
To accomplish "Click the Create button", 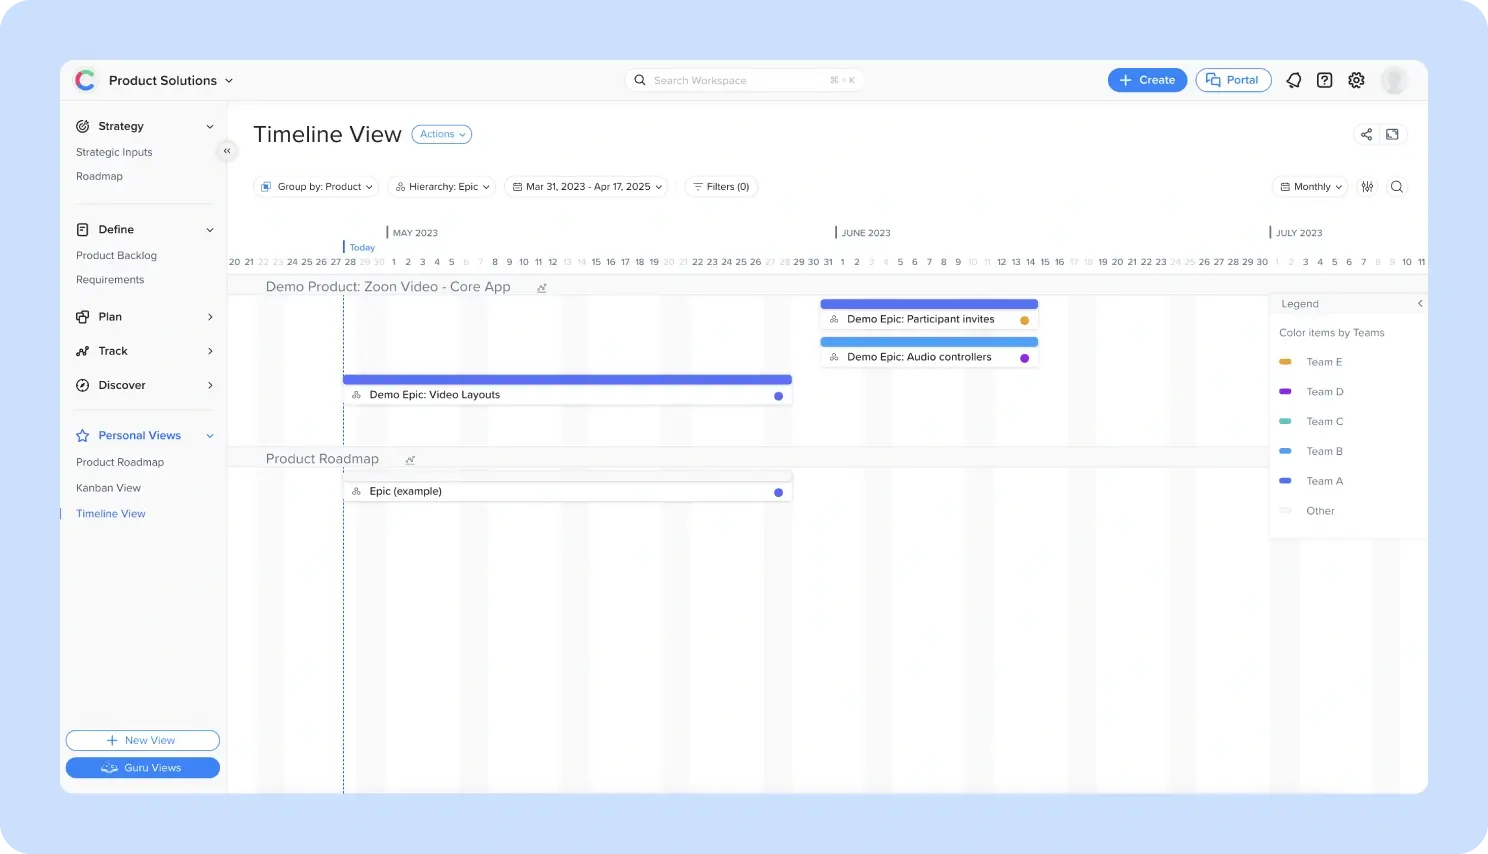I will tap(1148, 80).
